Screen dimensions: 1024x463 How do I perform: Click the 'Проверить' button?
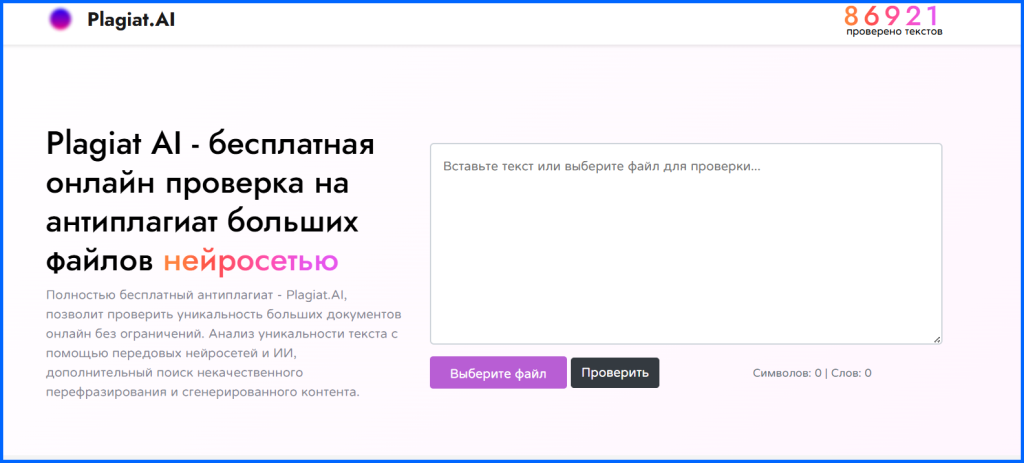pos(615,373)
